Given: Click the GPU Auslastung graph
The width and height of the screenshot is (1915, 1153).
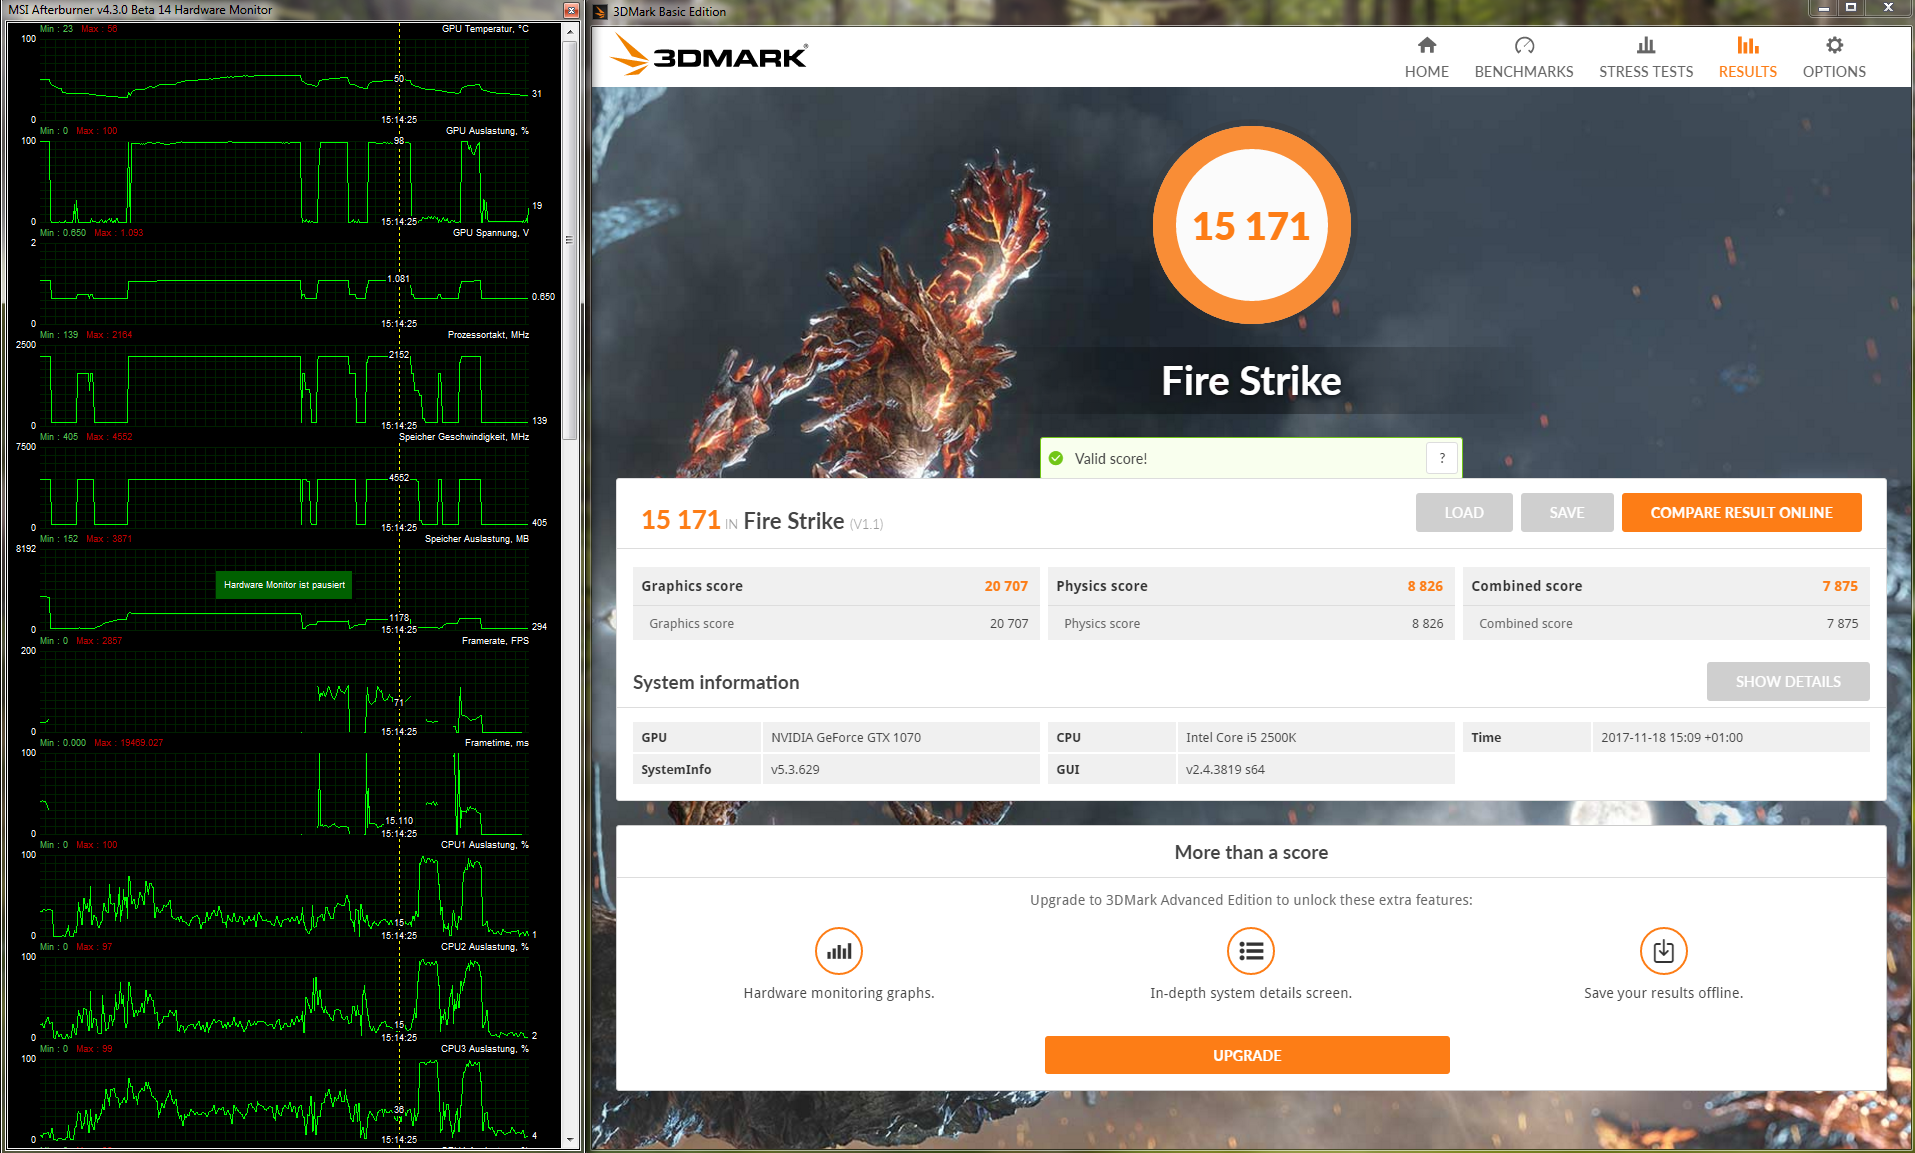Looking at the screenshot, I should 284,180.
